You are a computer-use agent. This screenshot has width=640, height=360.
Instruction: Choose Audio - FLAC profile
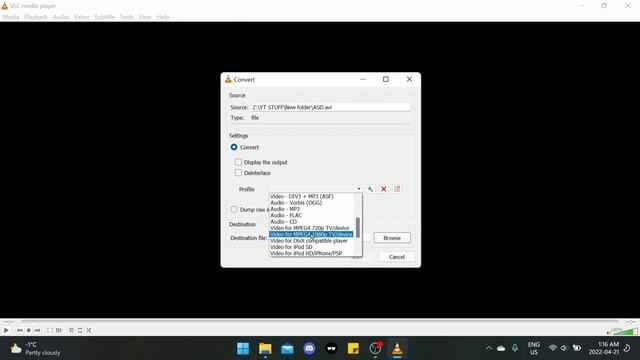pos(286,215)
